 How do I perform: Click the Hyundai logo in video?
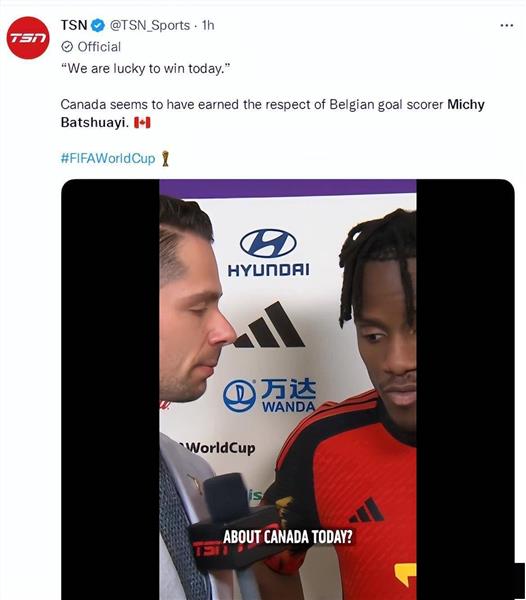tap(268, 253)
